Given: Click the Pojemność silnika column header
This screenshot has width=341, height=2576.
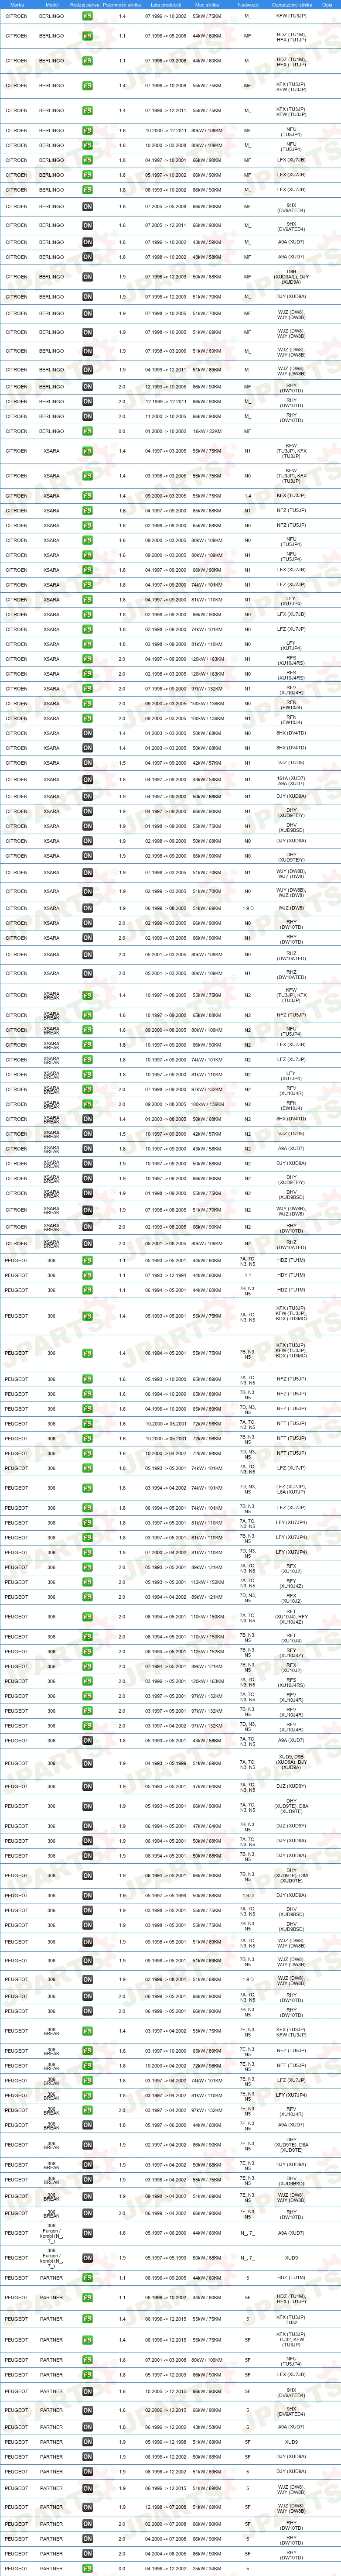Looking at the screenshot, I should 122,4.
